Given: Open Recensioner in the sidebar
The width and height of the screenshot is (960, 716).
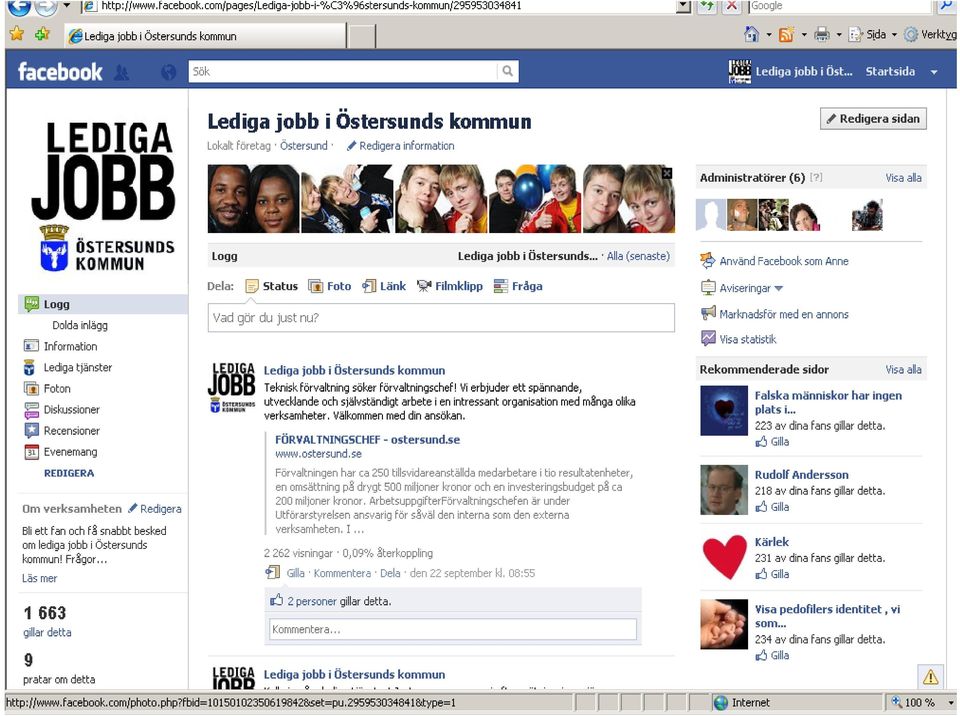Looking at the screenshot, I should 72,431.
